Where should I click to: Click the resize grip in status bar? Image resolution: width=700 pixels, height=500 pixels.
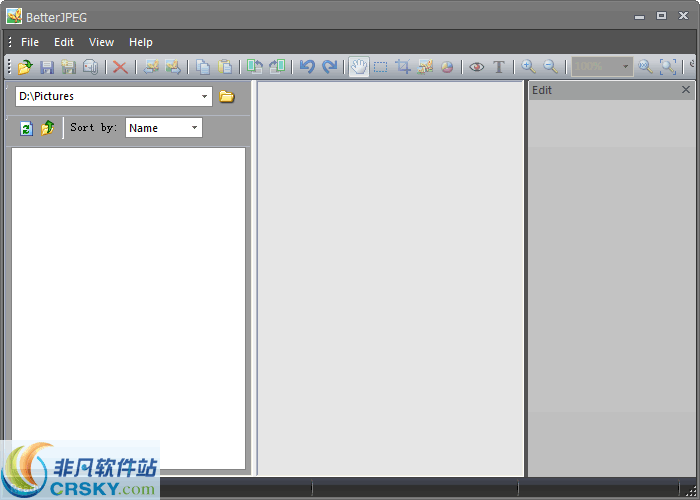point(692,492)
